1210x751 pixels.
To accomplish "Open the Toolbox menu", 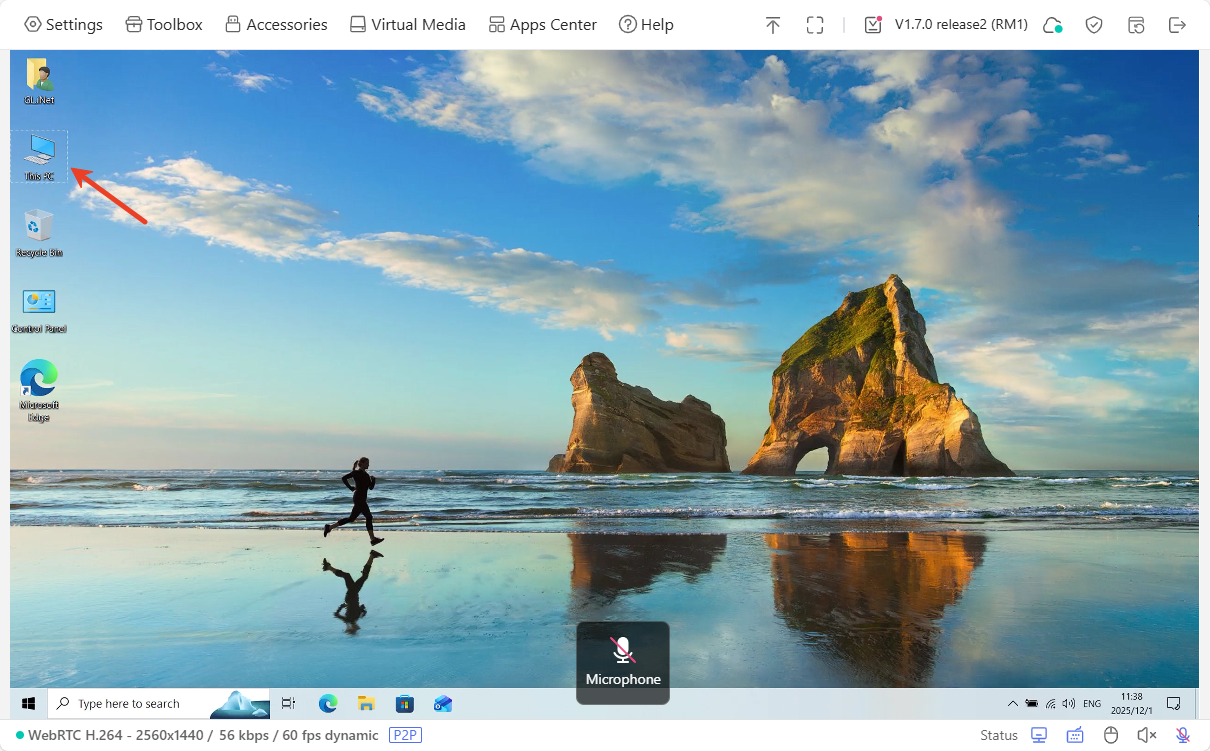I will (164, 25).
